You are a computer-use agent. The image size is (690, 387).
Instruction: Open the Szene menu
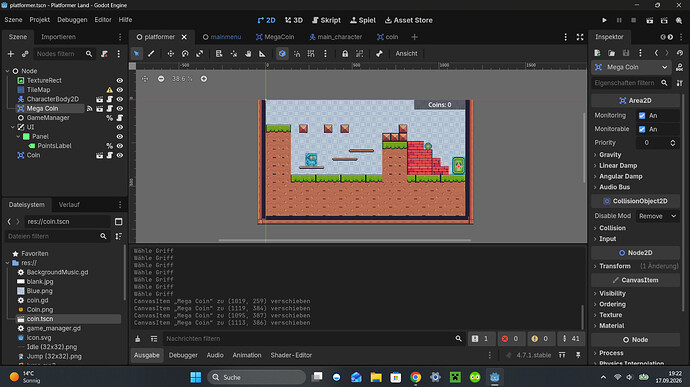(13, 20)
